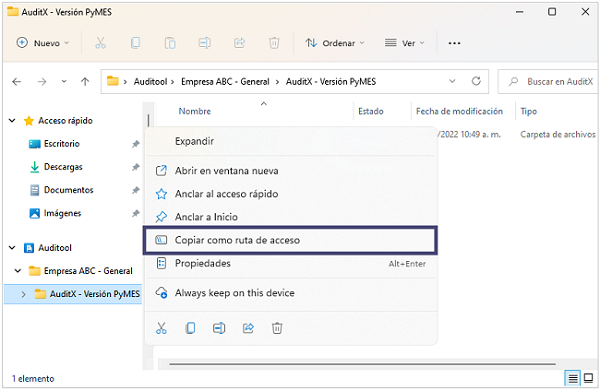Choose Anclar al acceso rápido
600x391 pixels.
click(x=227, y=194)
